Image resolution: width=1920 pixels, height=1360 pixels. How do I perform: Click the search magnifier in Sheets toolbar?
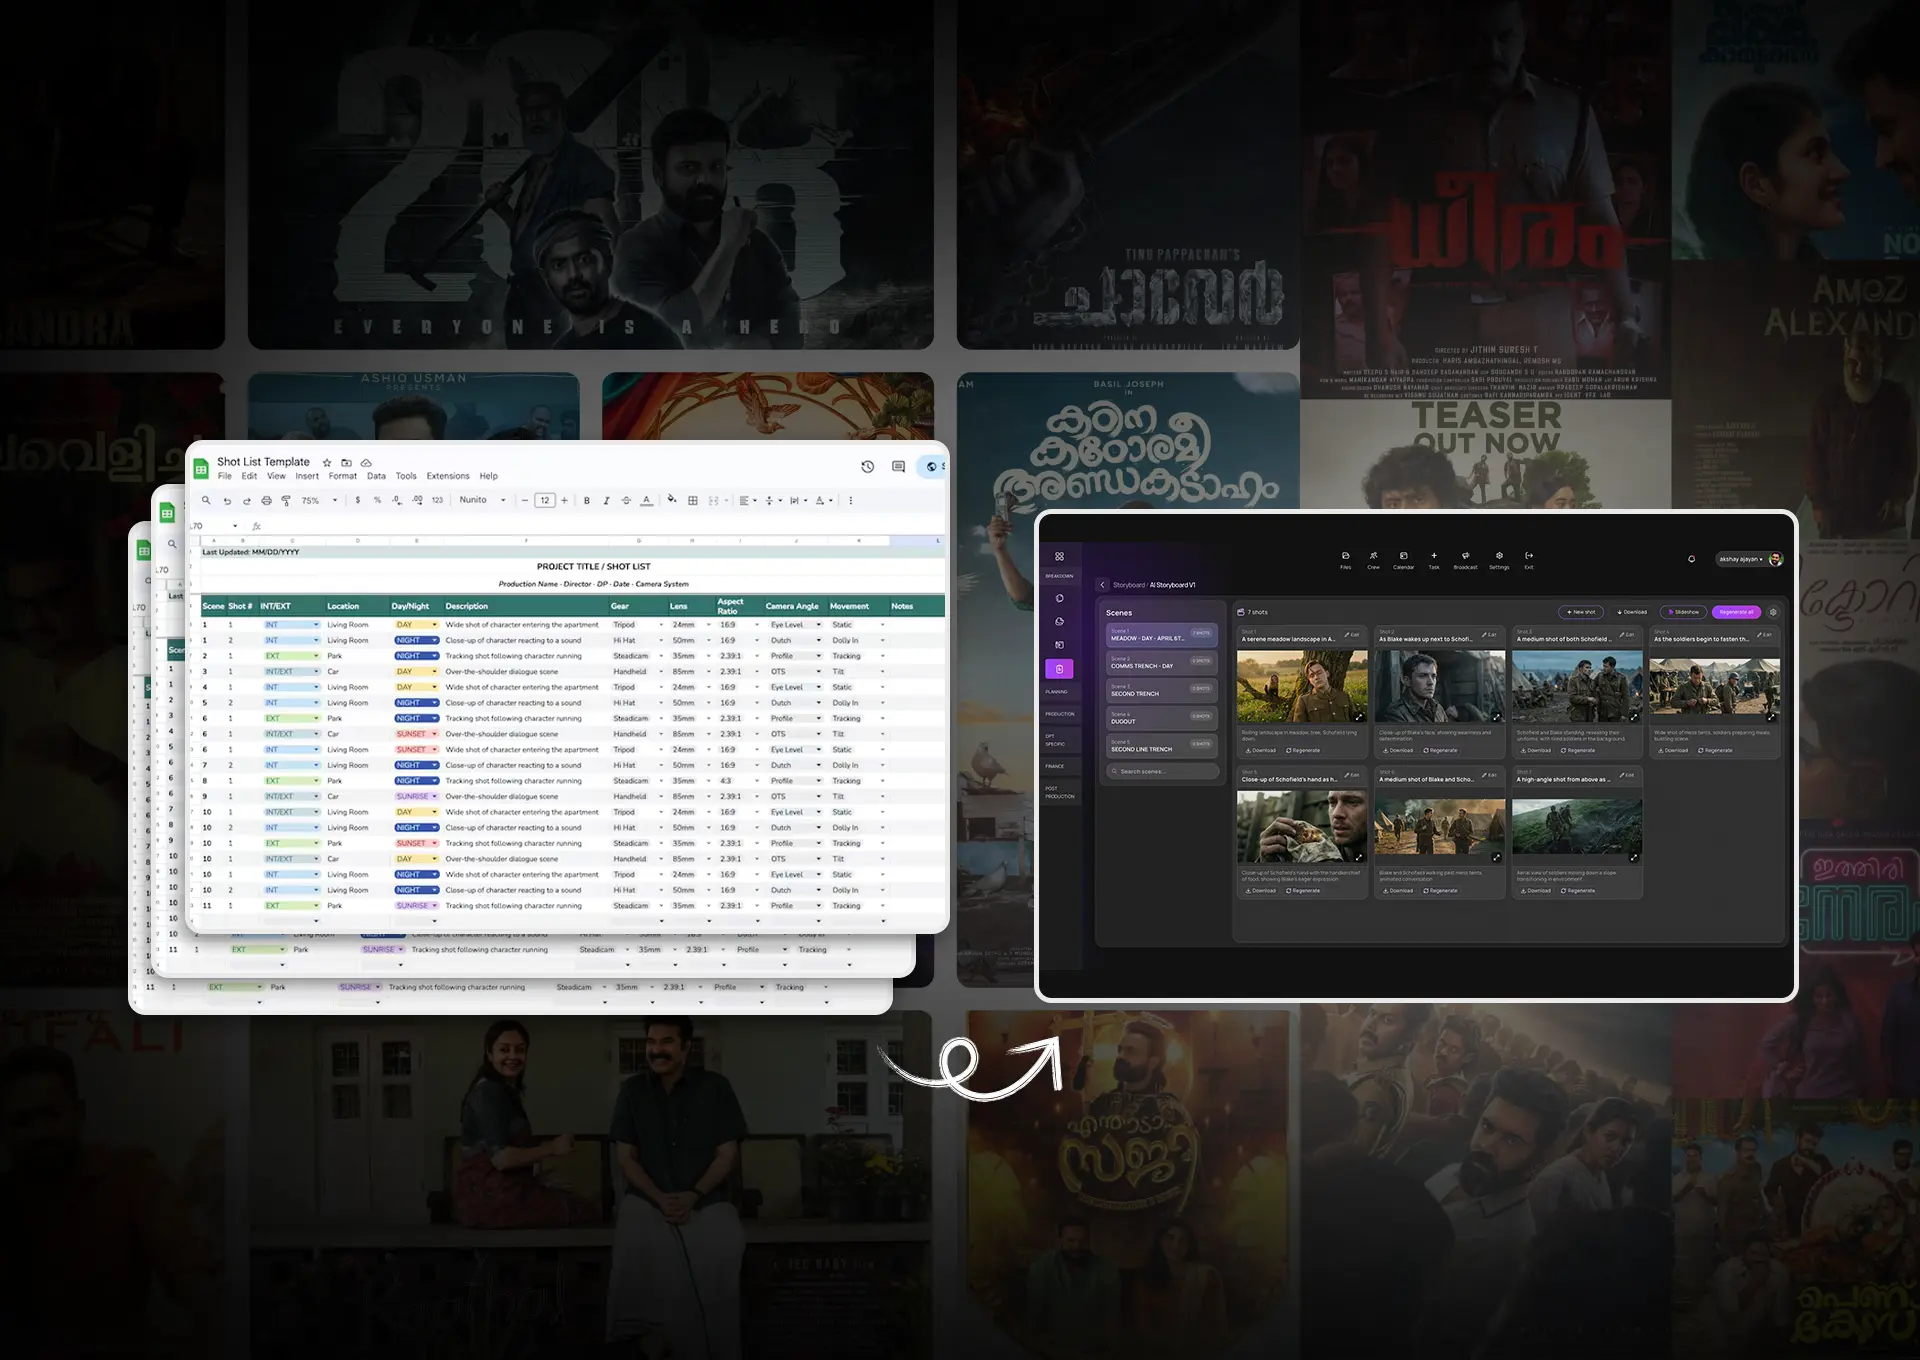pos(206,500)
